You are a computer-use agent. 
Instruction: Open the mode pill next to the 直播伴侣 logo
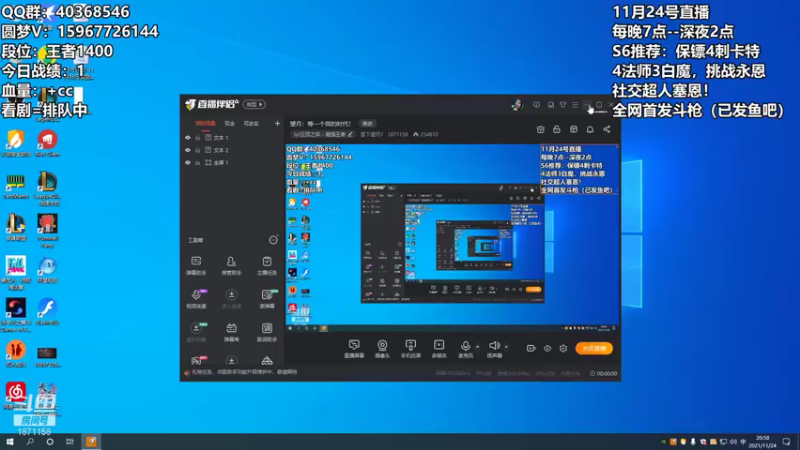click(254, 105)
